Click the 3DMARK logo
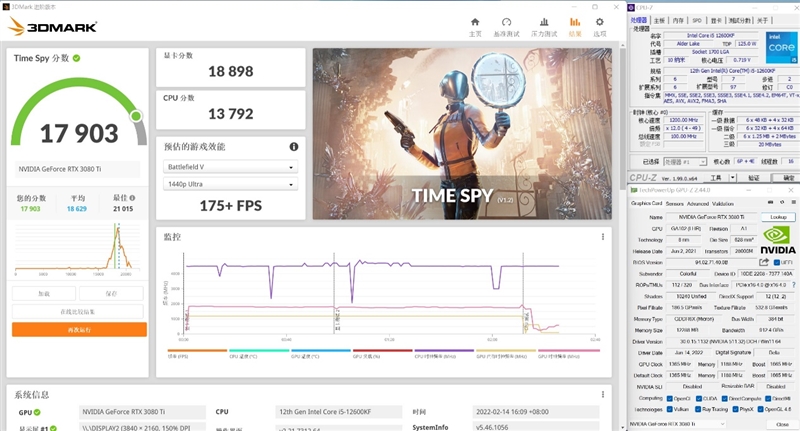The height and width of the screenshot is (431, 800). (53, 27)
